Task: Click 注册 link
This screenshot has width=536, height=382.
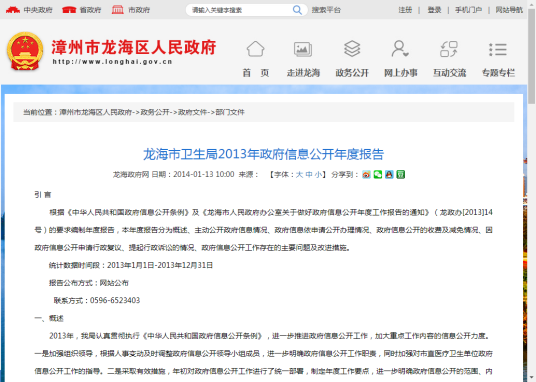Action: (405, 10)
